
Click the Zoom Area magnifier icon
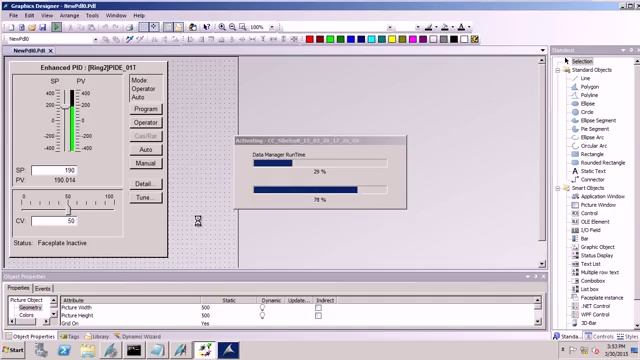pos(242,27)
